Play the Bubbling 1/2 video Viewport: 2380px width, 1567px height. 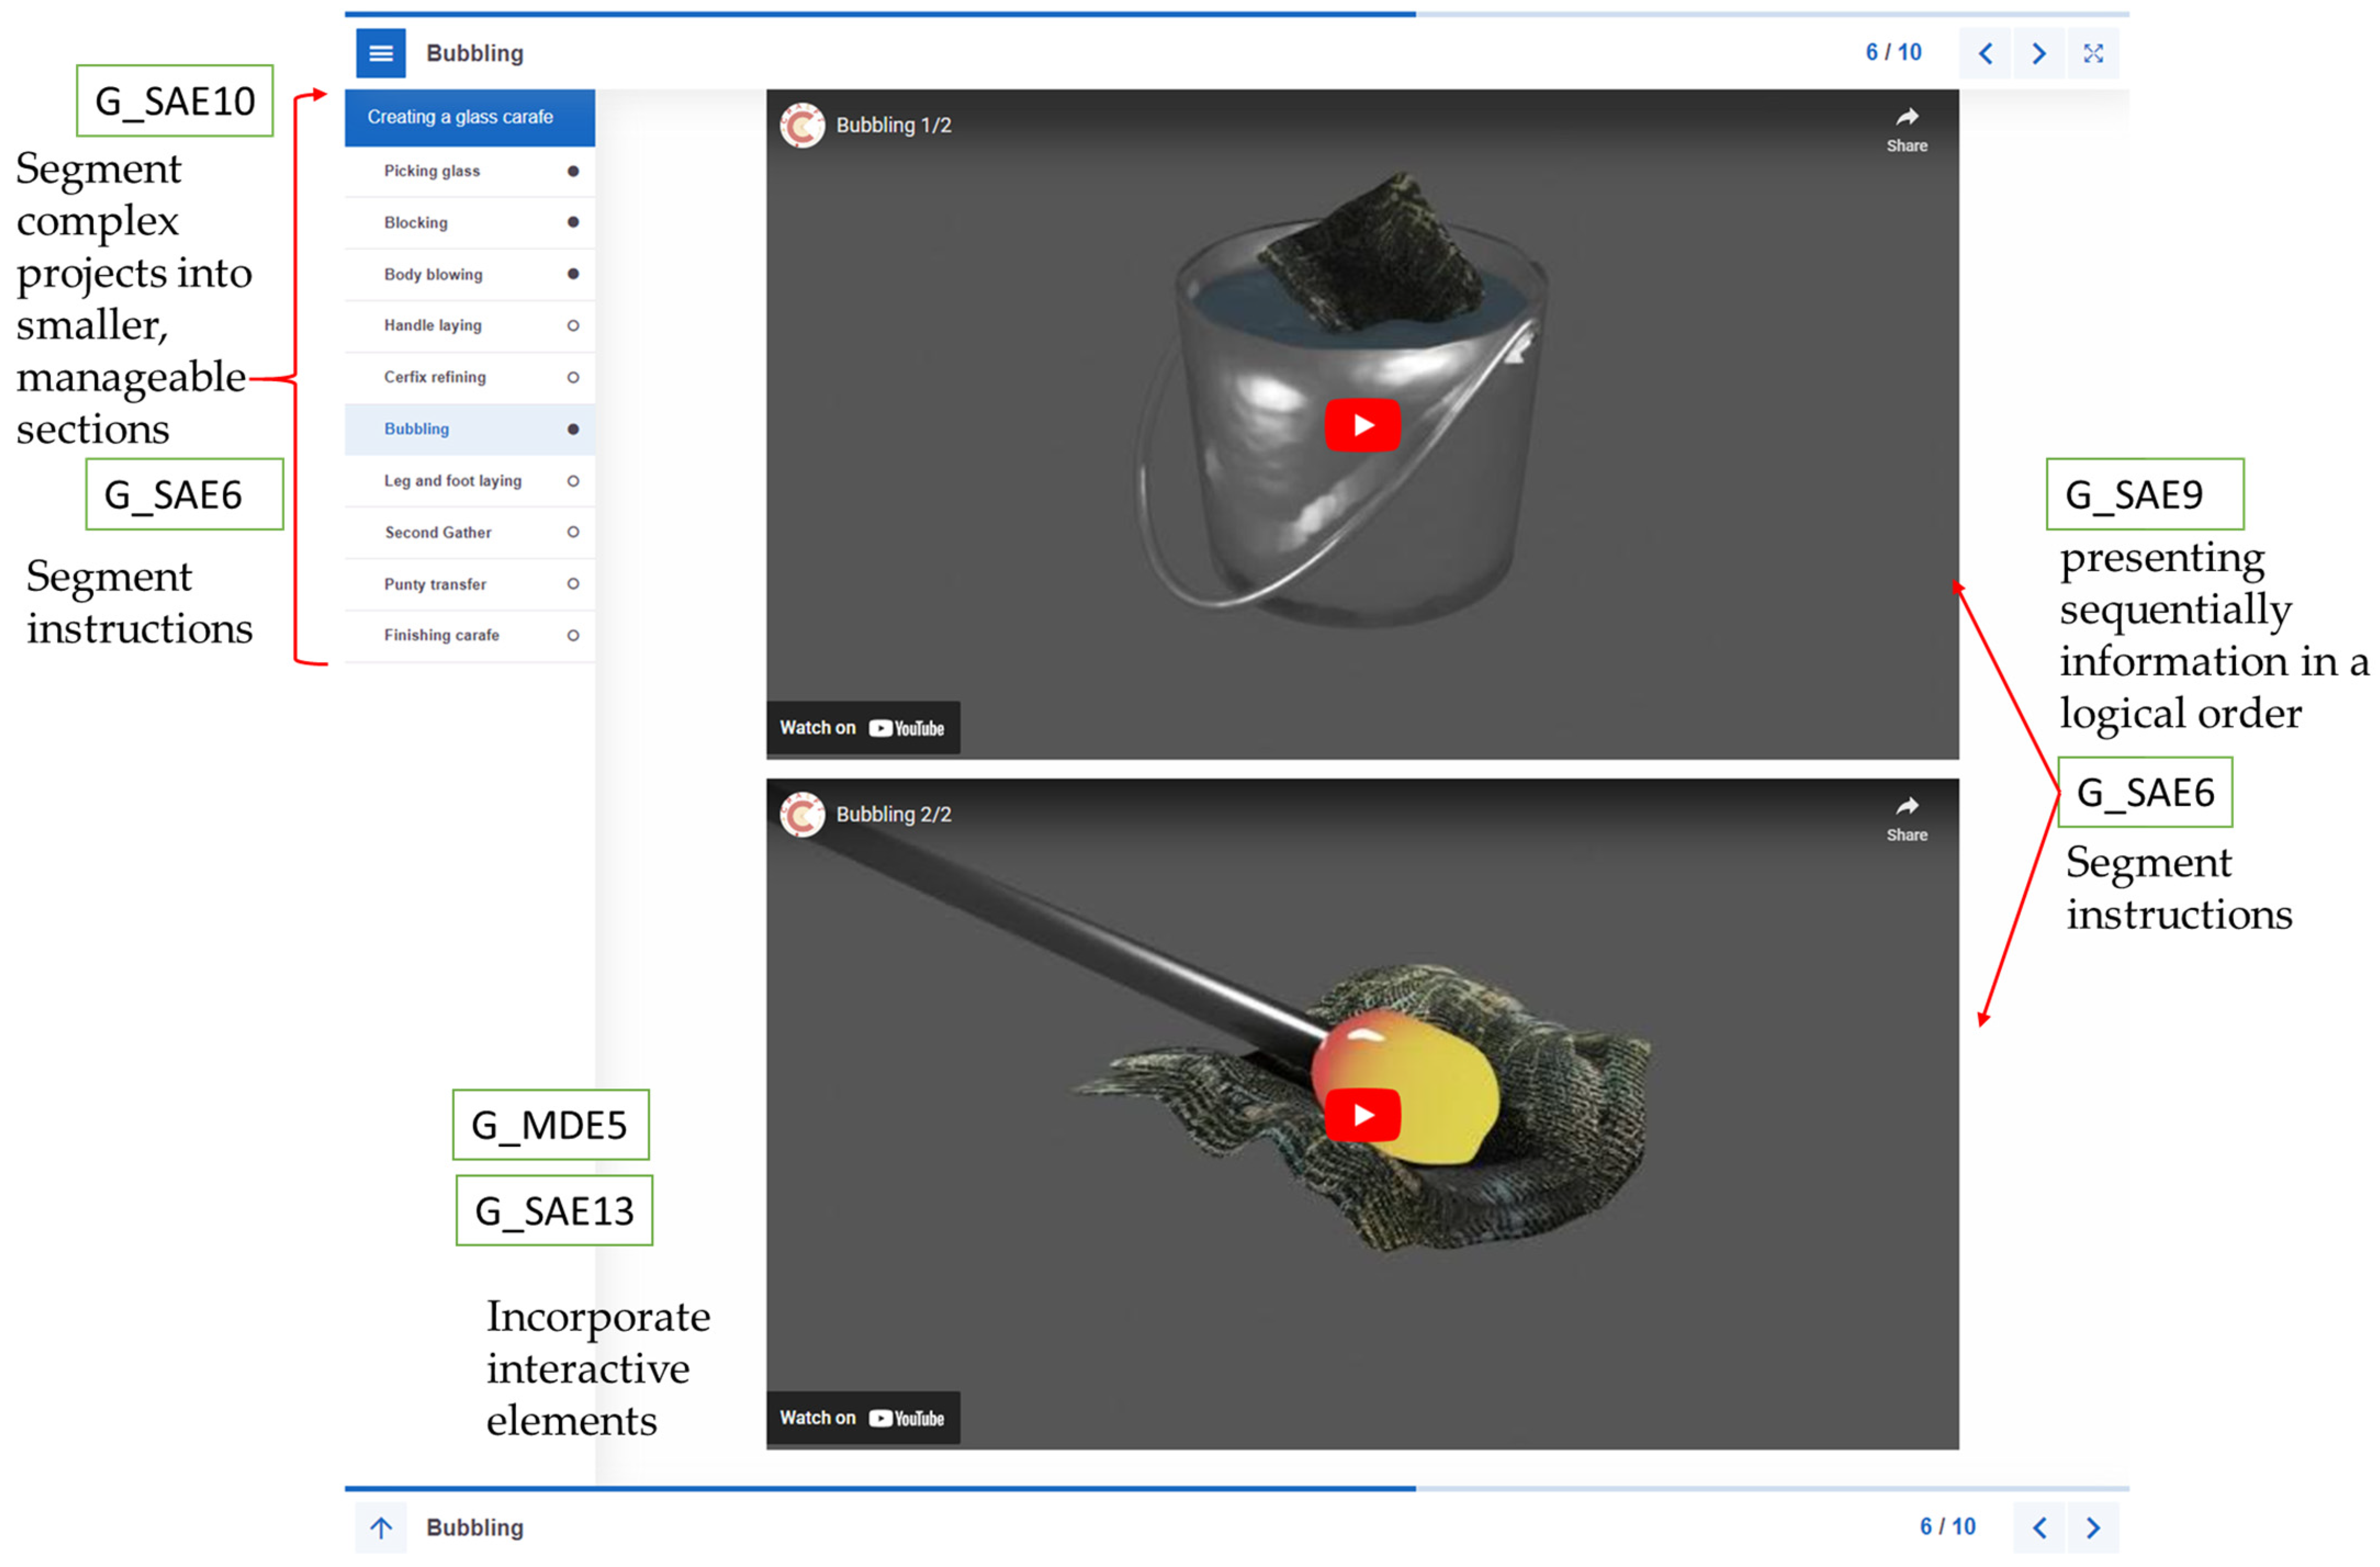pos(1362,425)
